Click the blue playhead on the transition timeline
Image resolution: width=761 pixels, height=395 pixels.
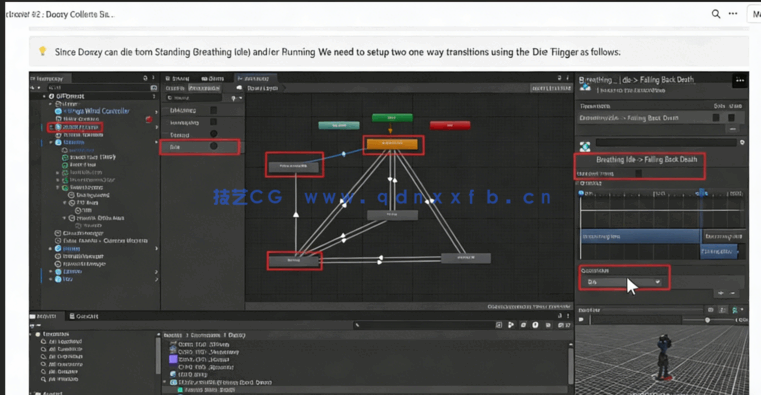[701, 193]
